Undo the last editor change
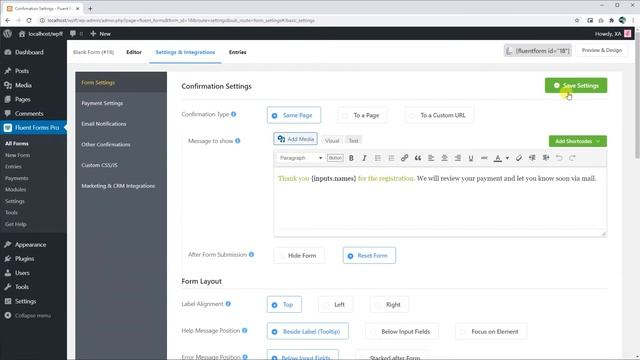Viewport: 640px width, 360px height. pyautogui.click(x=559, y=158)
